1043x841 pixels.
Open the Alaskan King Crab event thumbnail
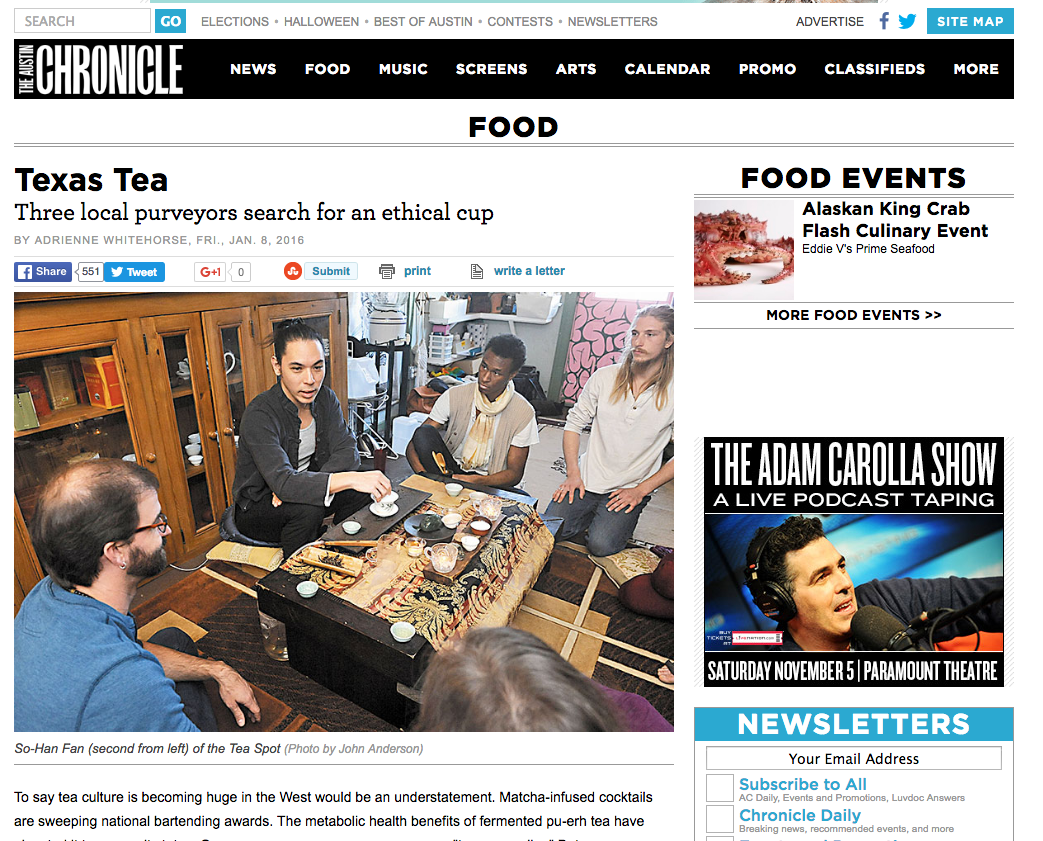coord(744,250)
